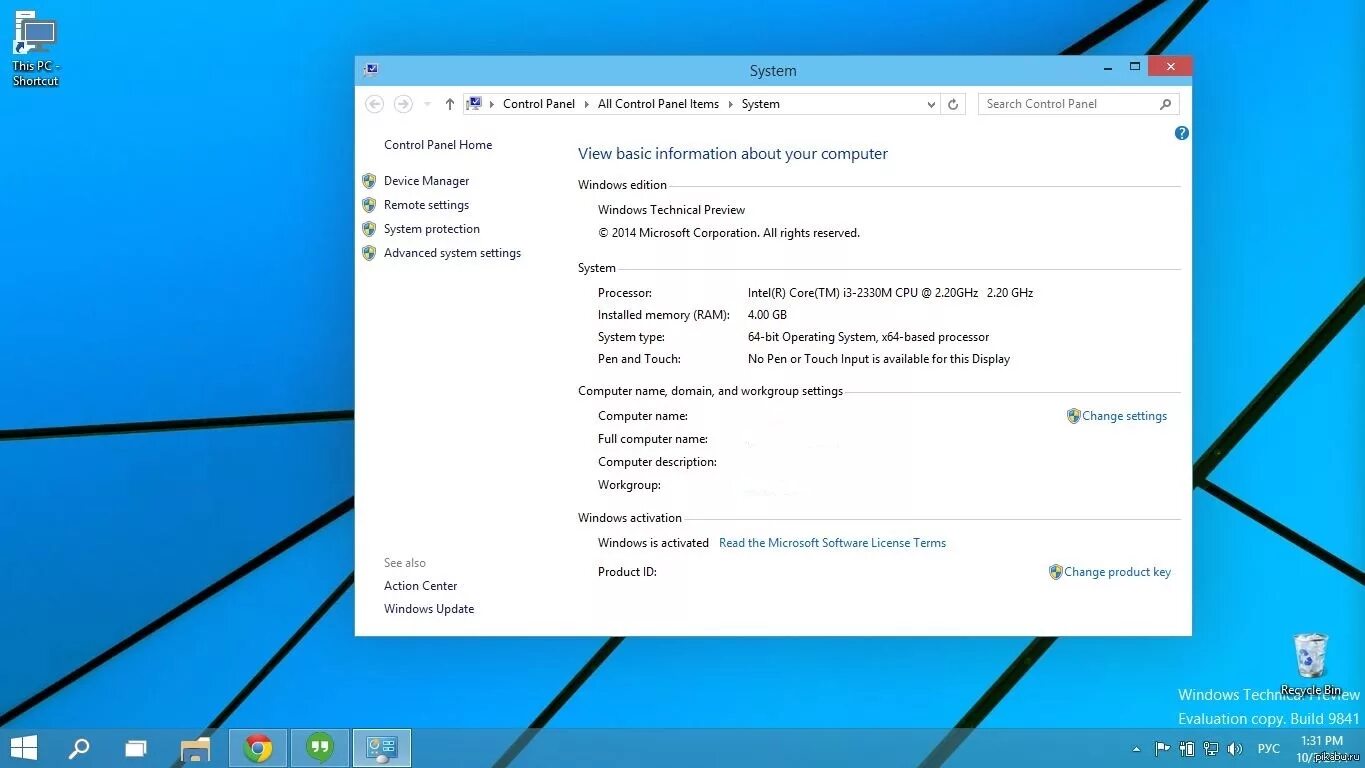Viewport: 1365px width, 768px height.
Task: Click the volume speaker icon
Action: 1235,748
